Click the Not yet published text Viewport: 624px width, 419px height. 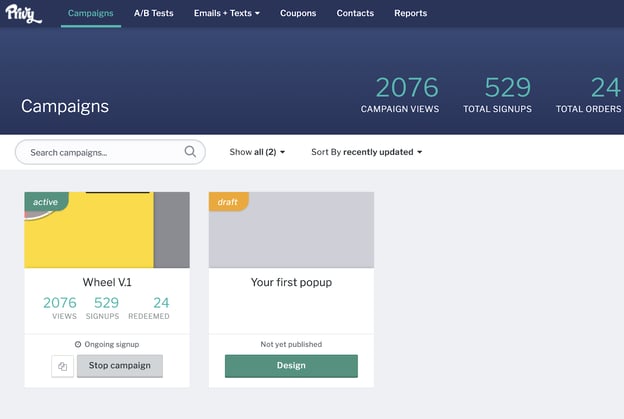291,345
